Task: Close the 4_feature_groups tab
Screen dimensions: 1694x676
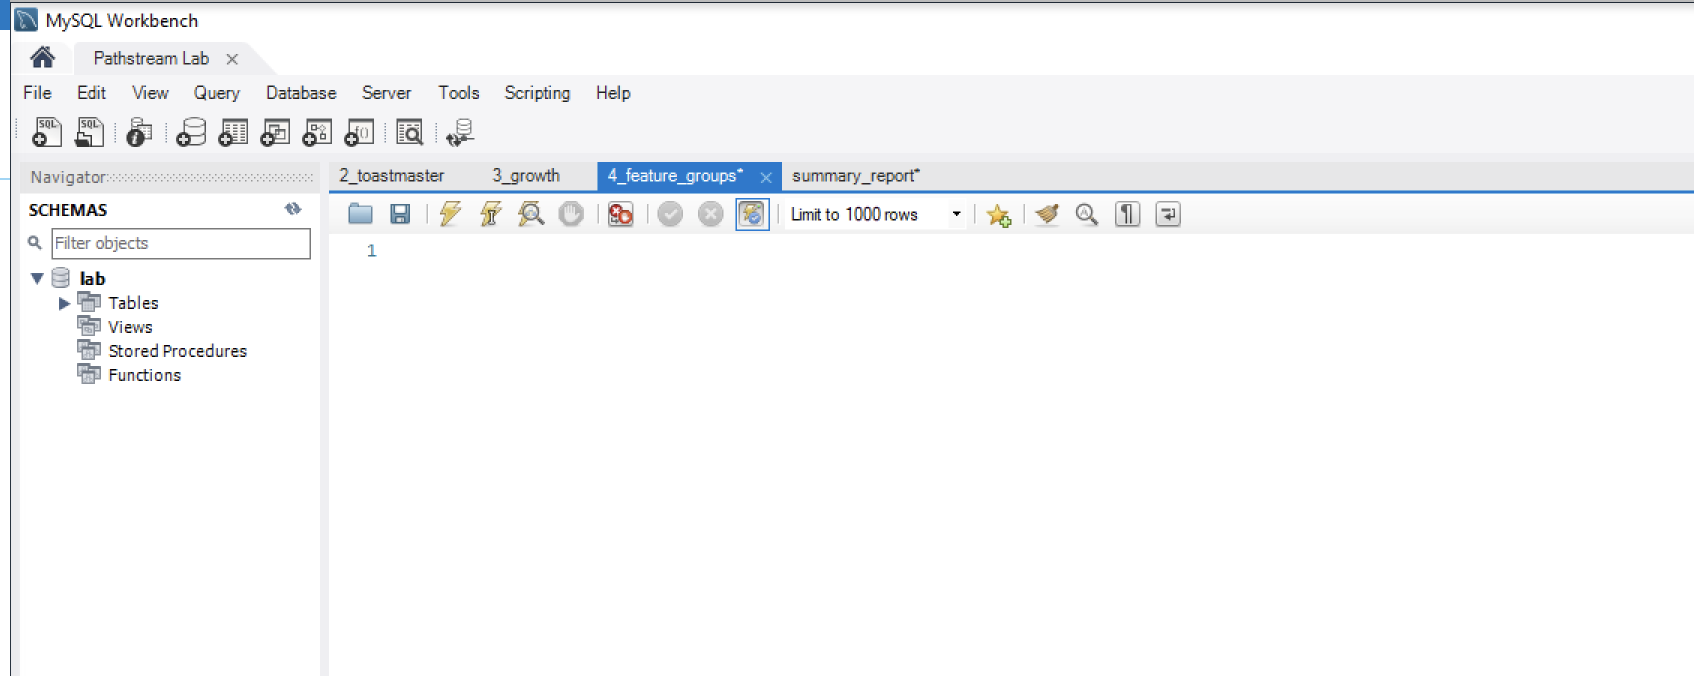Action: pyautogui.click(x=766, y=177)
